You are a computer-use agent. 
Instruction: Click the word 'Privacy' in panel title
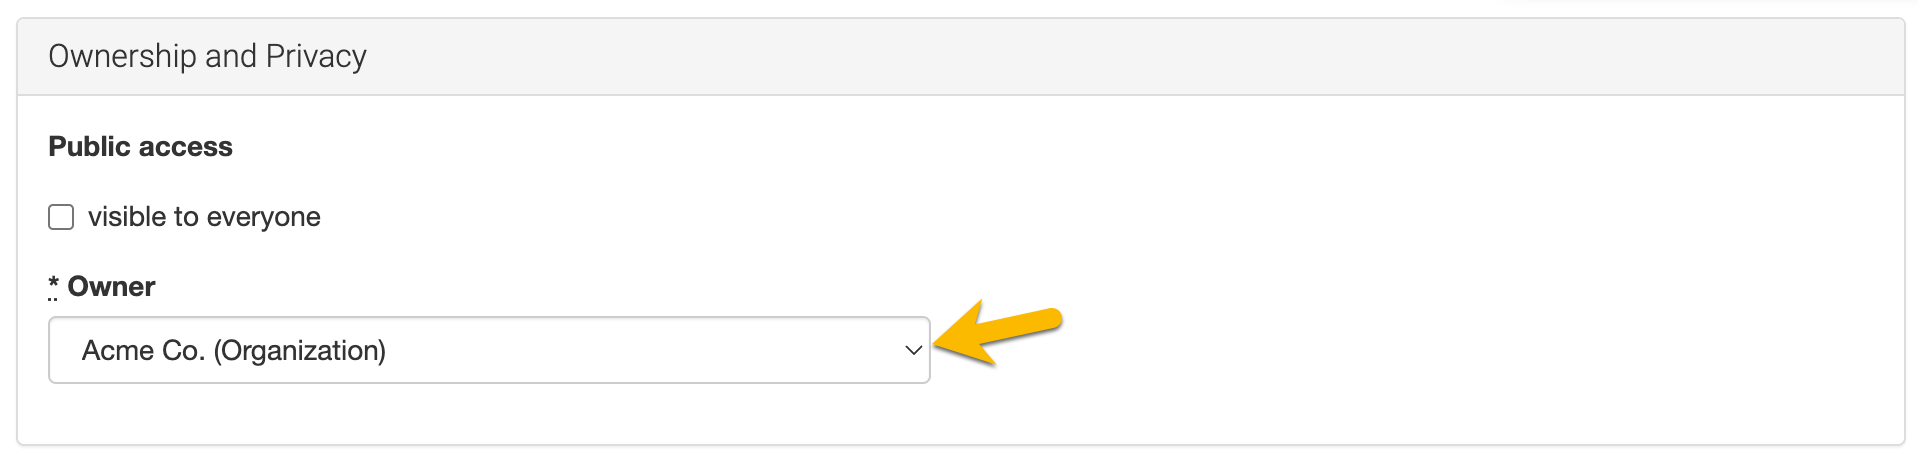(x=316, y=57)
